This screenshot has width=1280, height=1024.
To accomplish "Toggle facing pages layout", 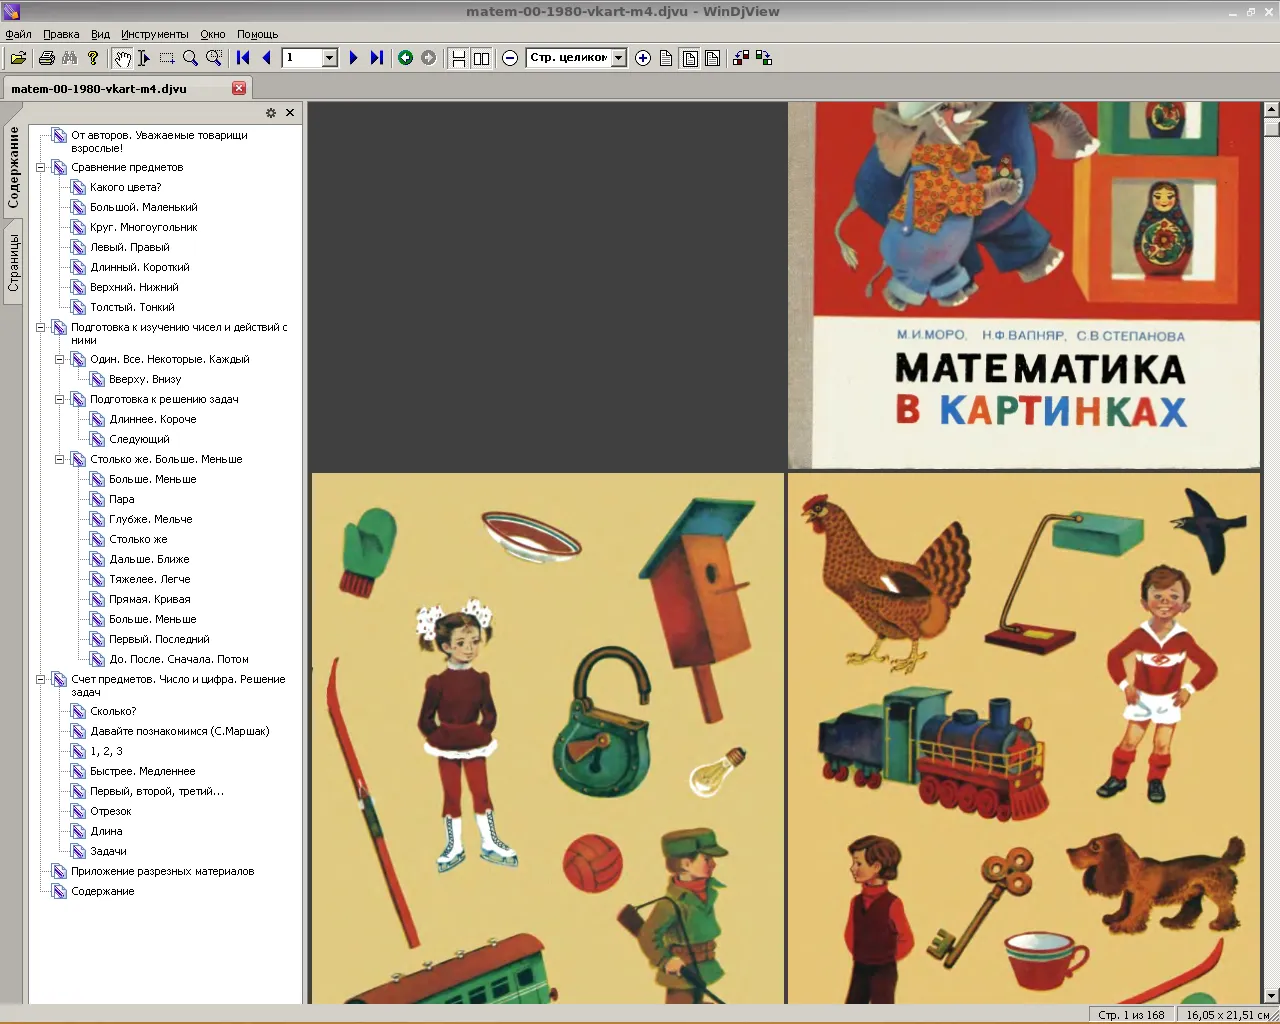I will tap(481, 58).
